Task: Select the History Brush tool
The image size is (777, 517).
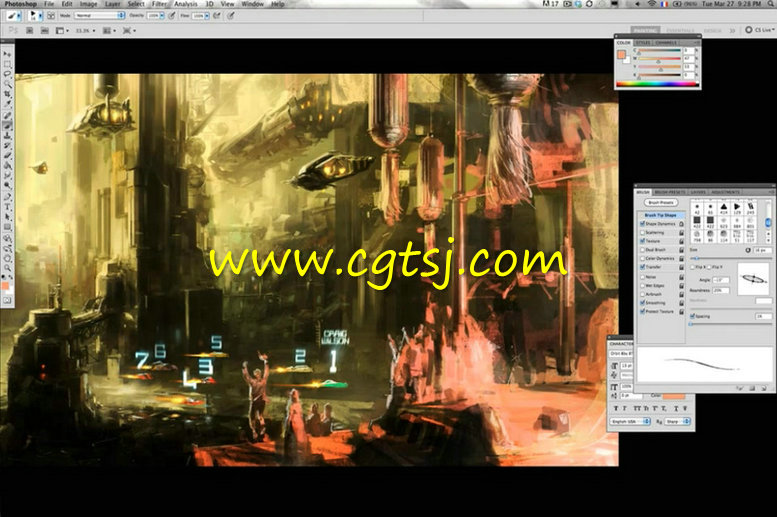Action: click(x=7, y=145)
